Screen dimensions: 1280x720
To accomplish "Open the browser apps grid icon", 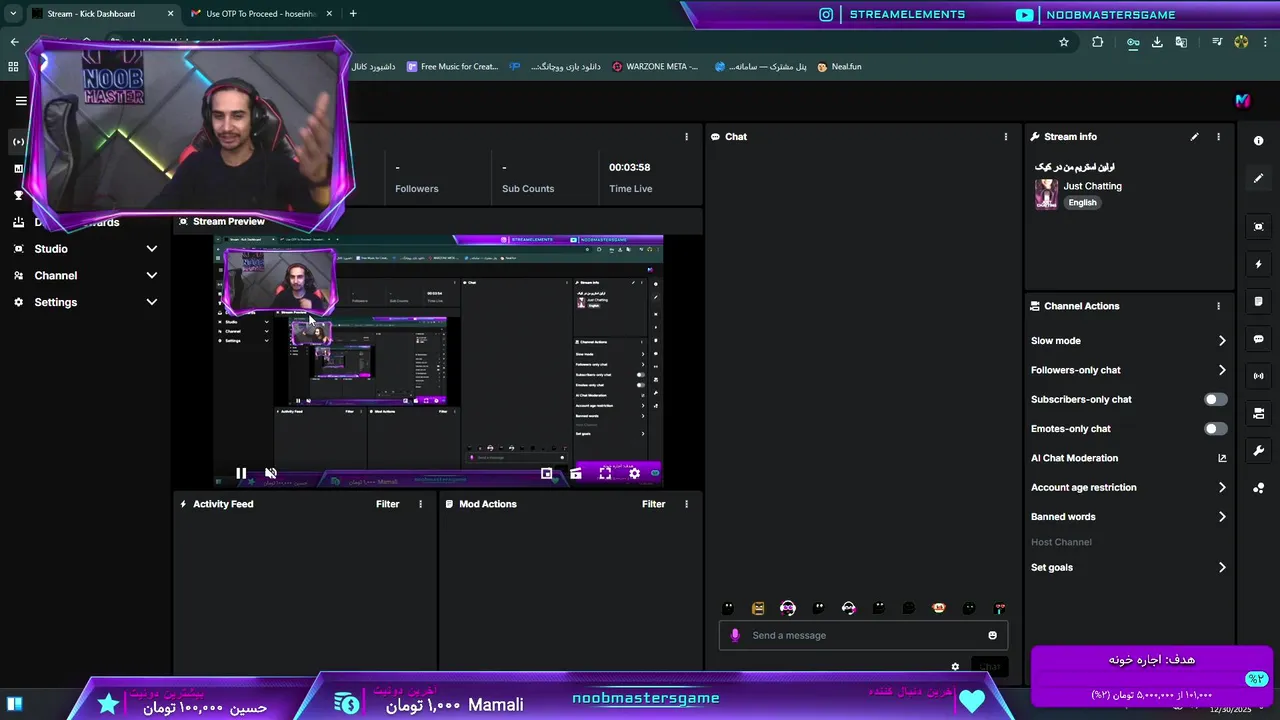I will coord(13,67).
